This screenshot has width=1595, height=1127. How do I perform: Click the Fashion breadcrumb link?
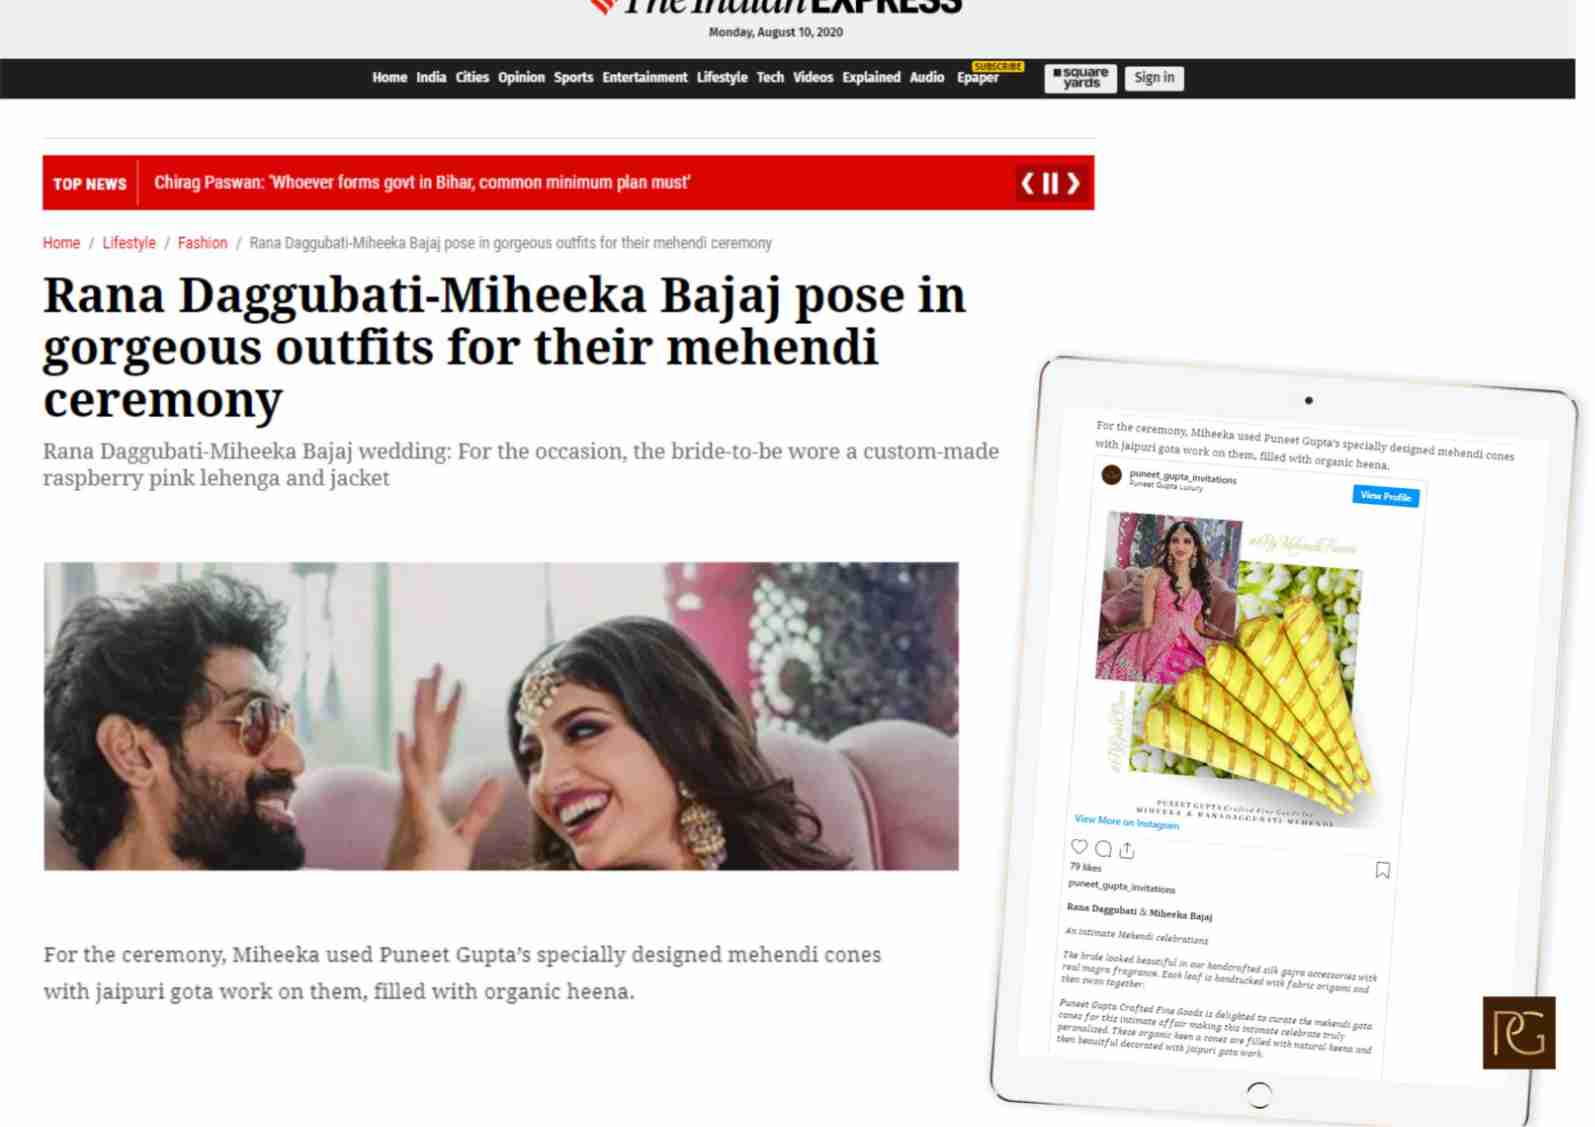[x=202, y=243]
